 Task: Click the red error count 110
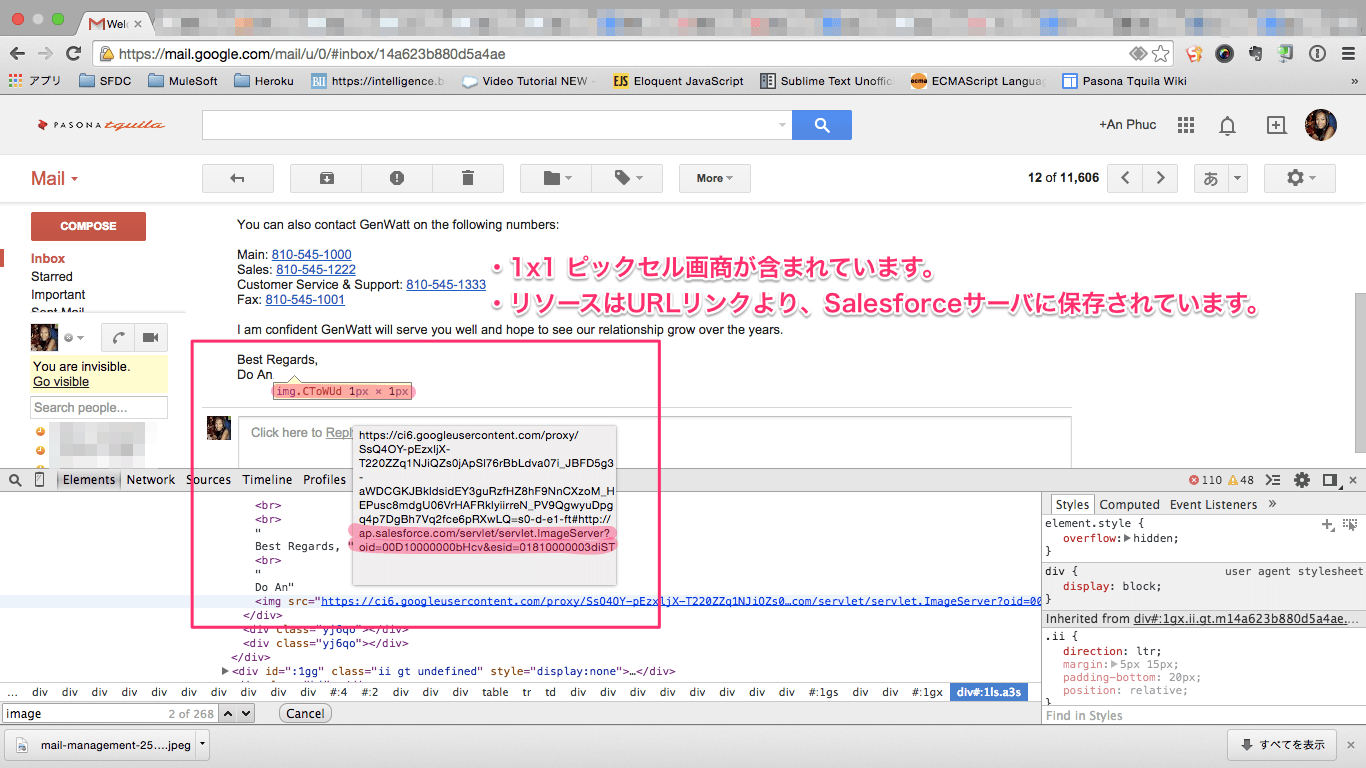(x=1206, y=480)
